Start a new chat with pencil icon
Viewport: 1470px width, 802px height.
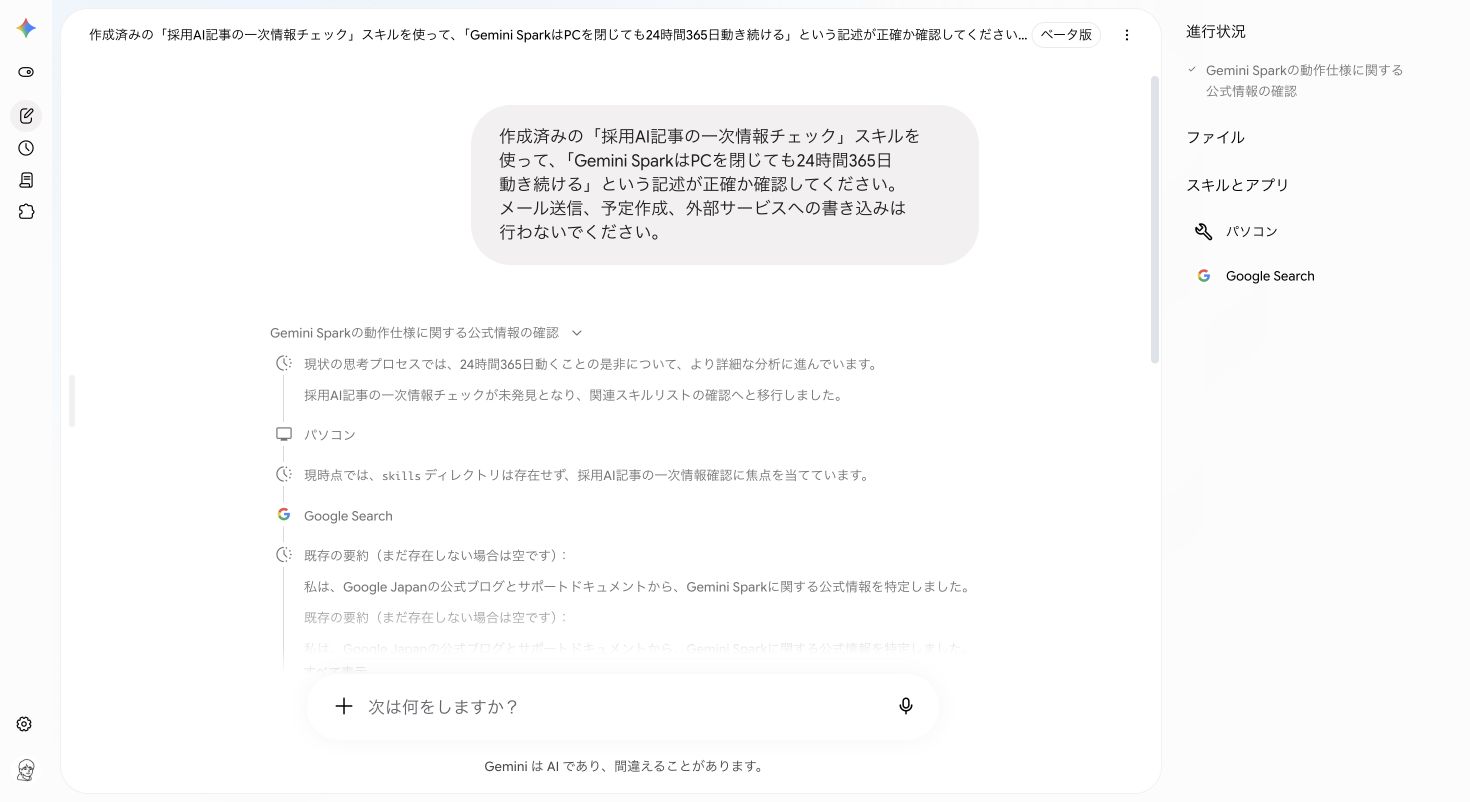tap(26, 116)
